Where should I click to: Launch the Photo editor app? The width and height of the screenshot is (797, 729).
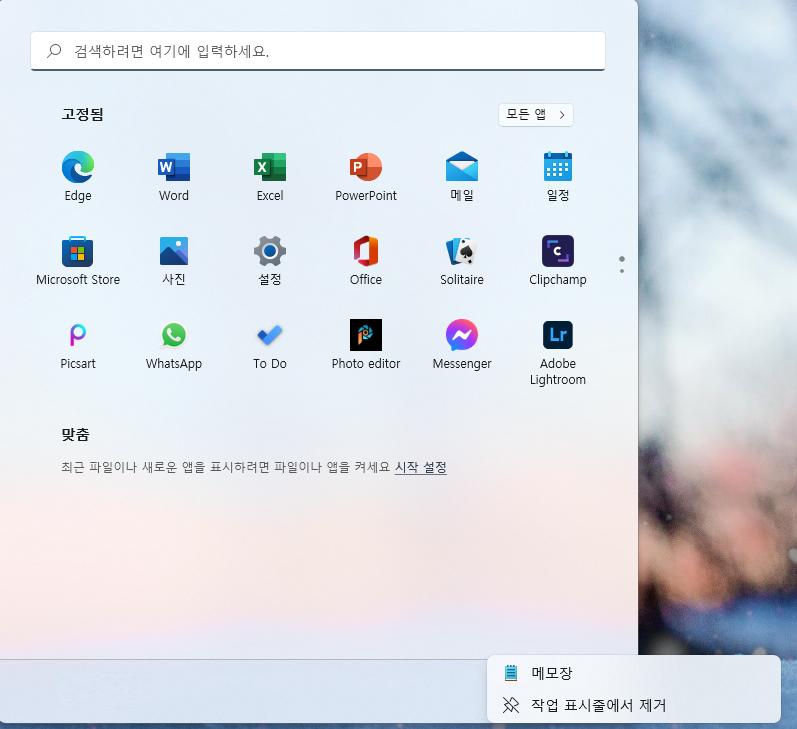pos(366,345)
